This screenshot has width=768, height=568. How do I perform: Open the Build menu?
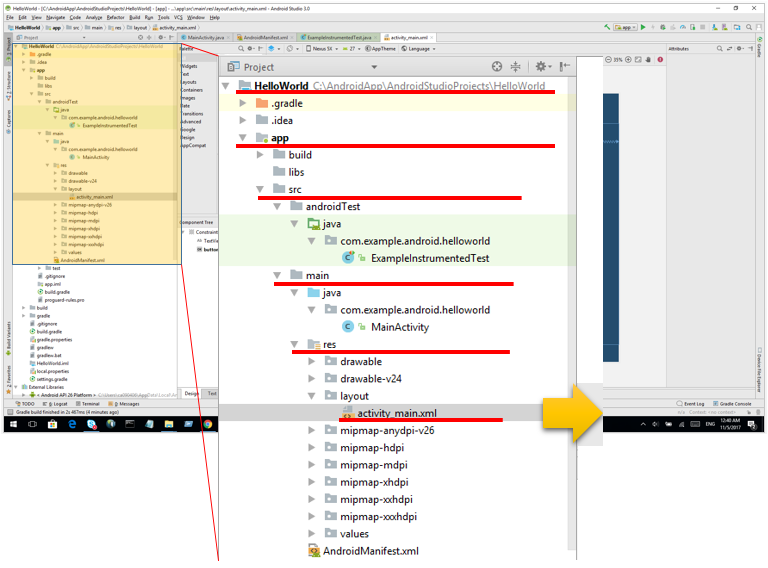(135, 17)
